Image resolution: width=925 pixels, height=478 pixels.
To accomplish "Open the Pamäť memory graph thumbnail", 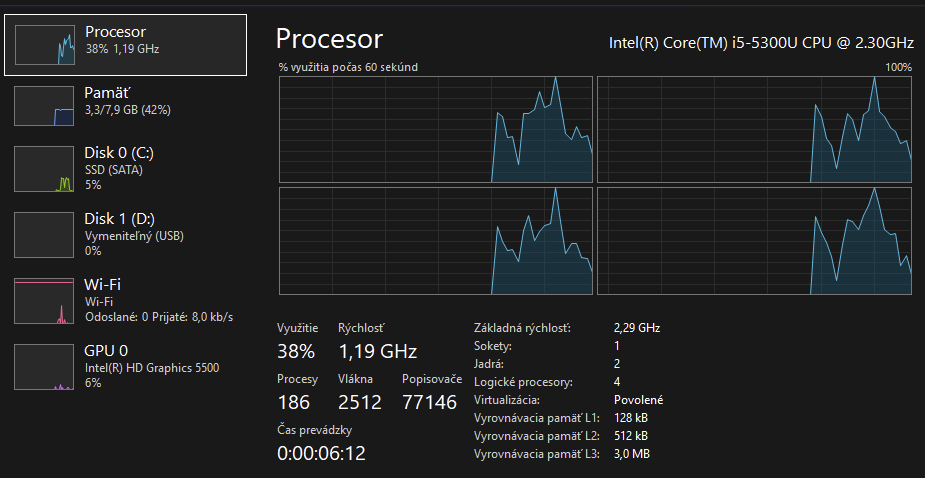I will coord(45,105).
